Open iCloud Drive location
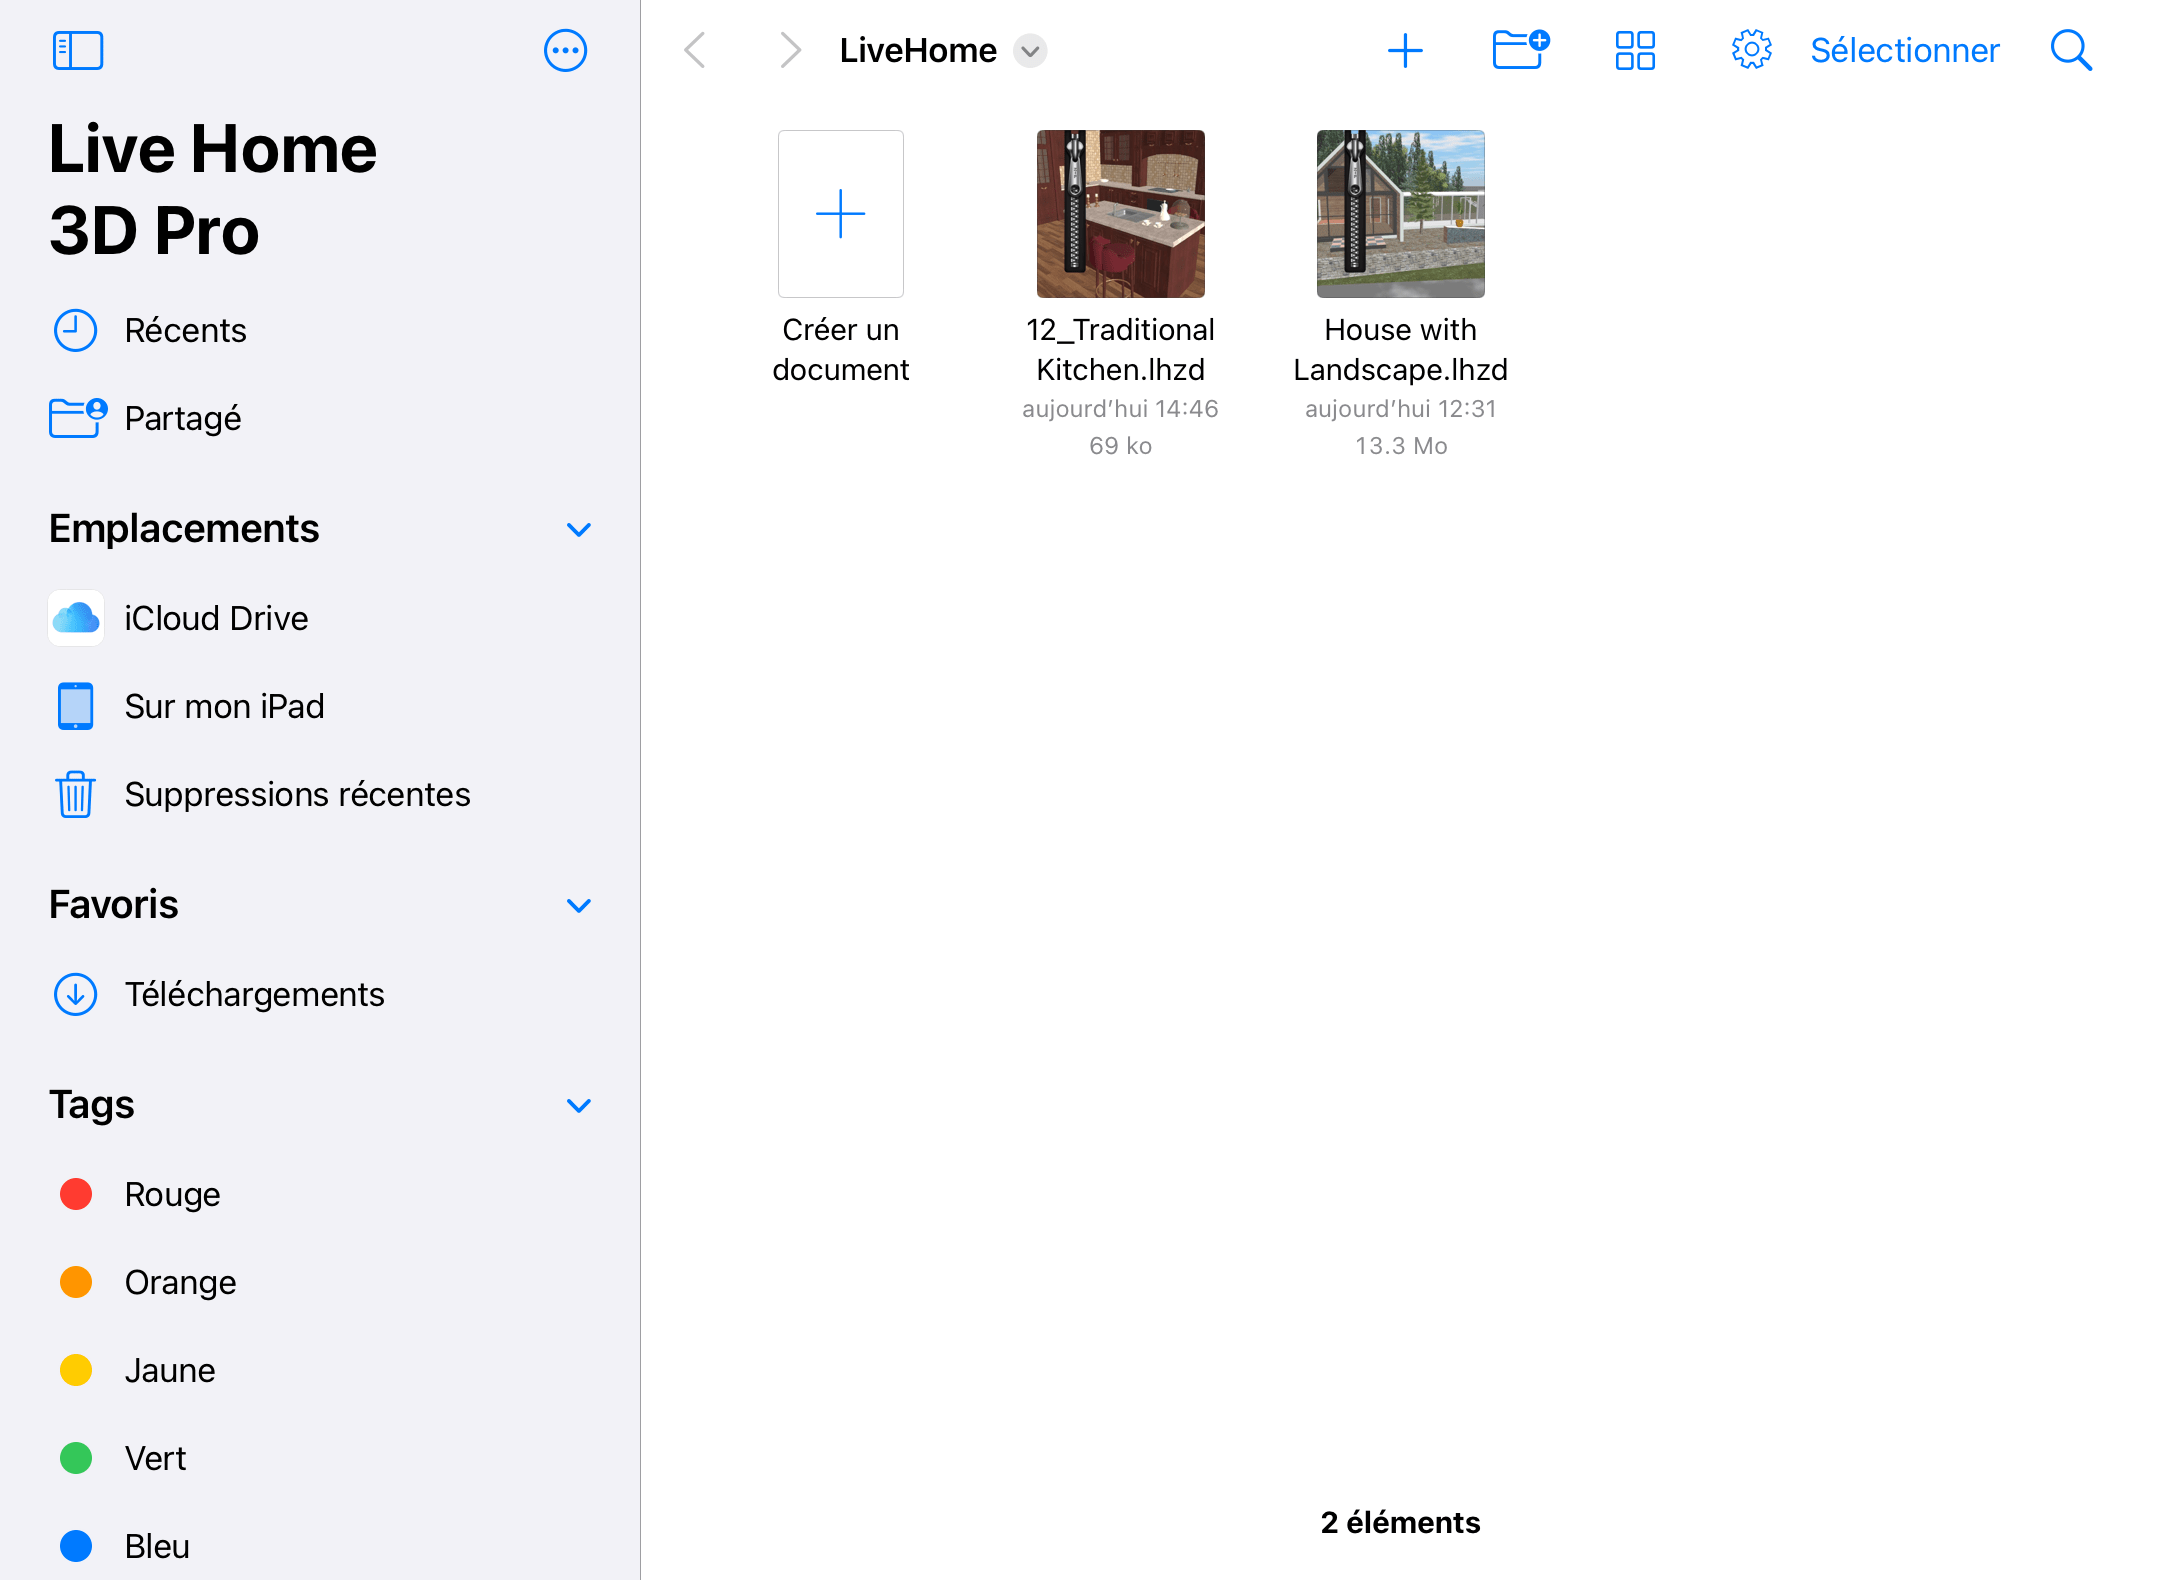 click(x=320, y=618)
